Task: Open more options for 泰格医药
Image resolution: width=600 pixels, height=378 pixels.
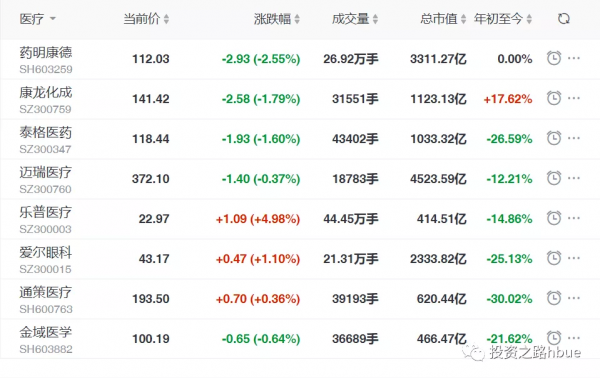Action: coord(574,138)
